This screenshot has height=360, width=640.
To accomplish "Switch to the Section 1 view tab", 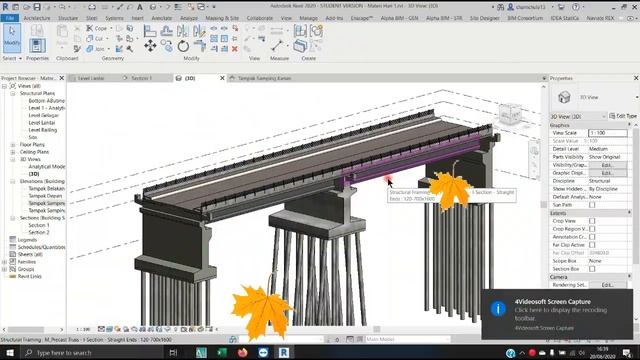I will coord(142,78).
